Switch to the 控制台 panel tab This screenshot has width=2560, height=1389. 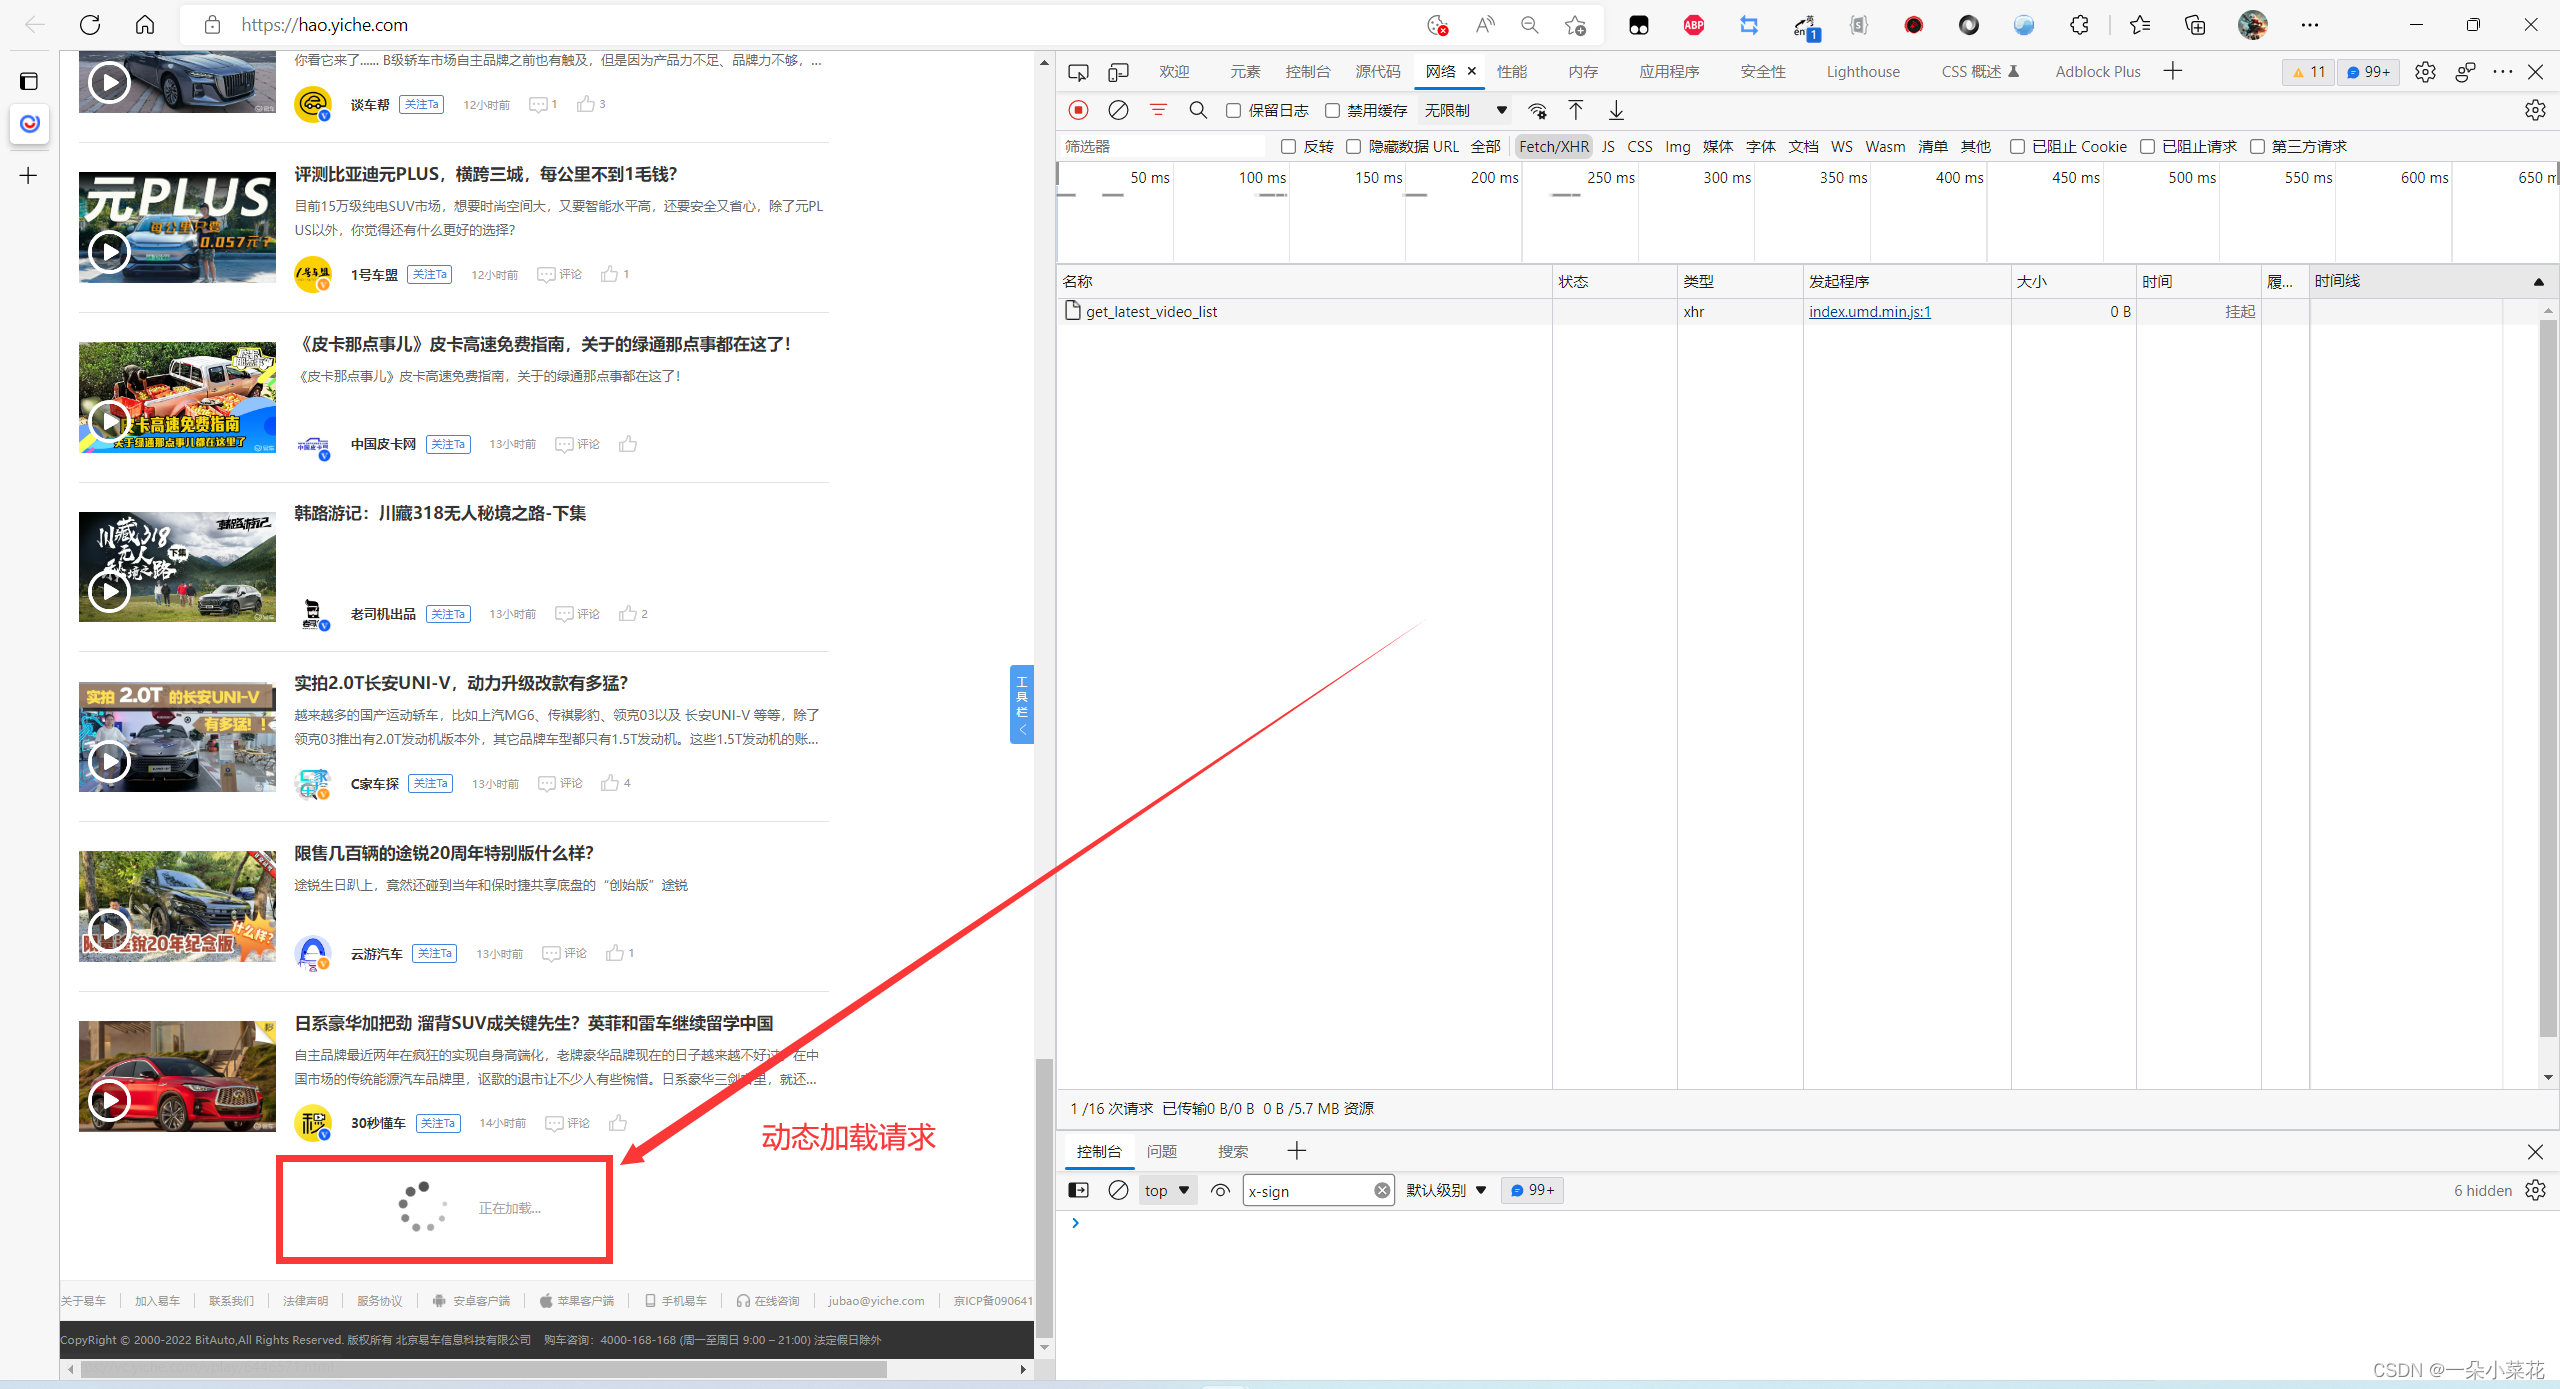[x=1308, y=72]
